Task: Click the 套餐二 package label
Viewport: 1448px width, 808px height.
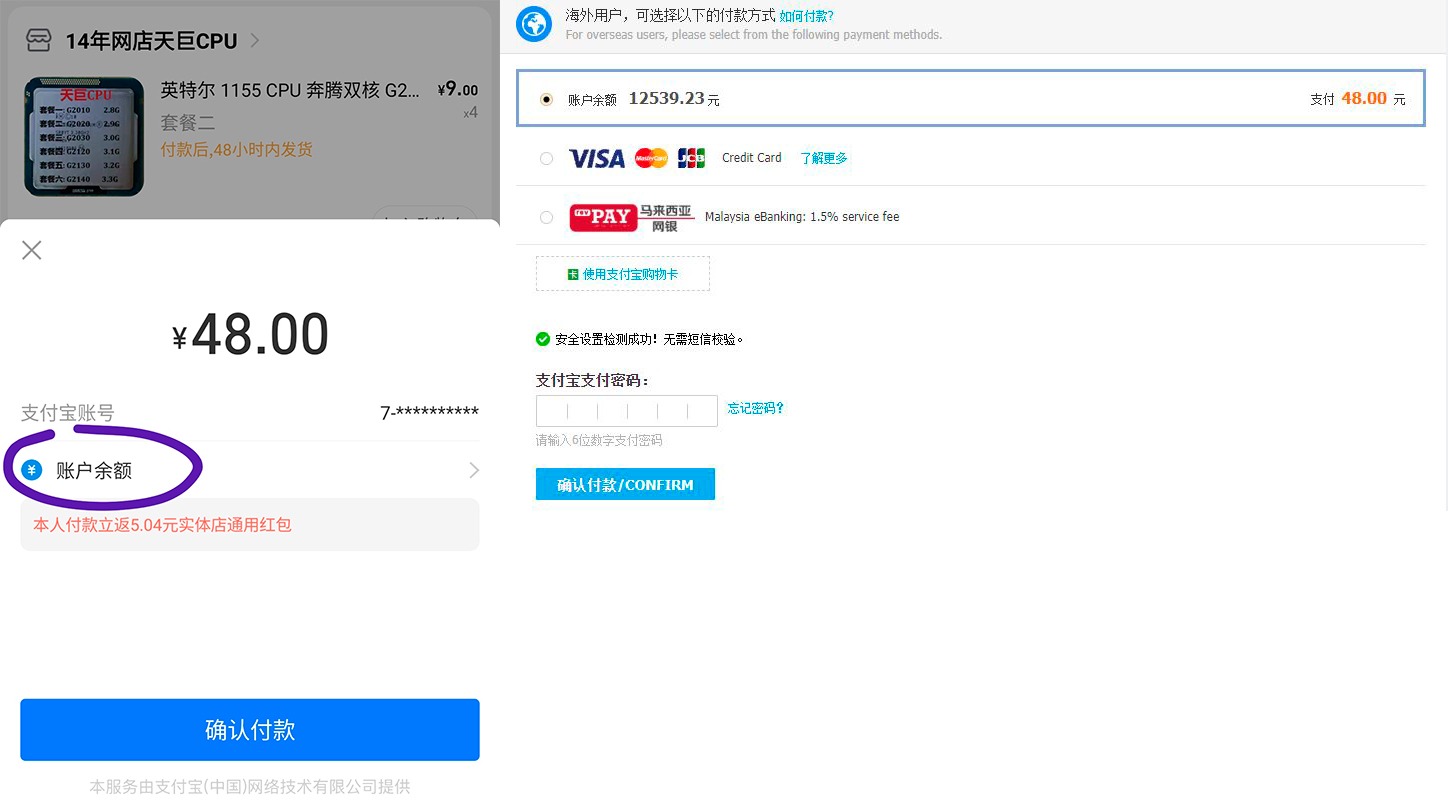Action: (188, 123)
